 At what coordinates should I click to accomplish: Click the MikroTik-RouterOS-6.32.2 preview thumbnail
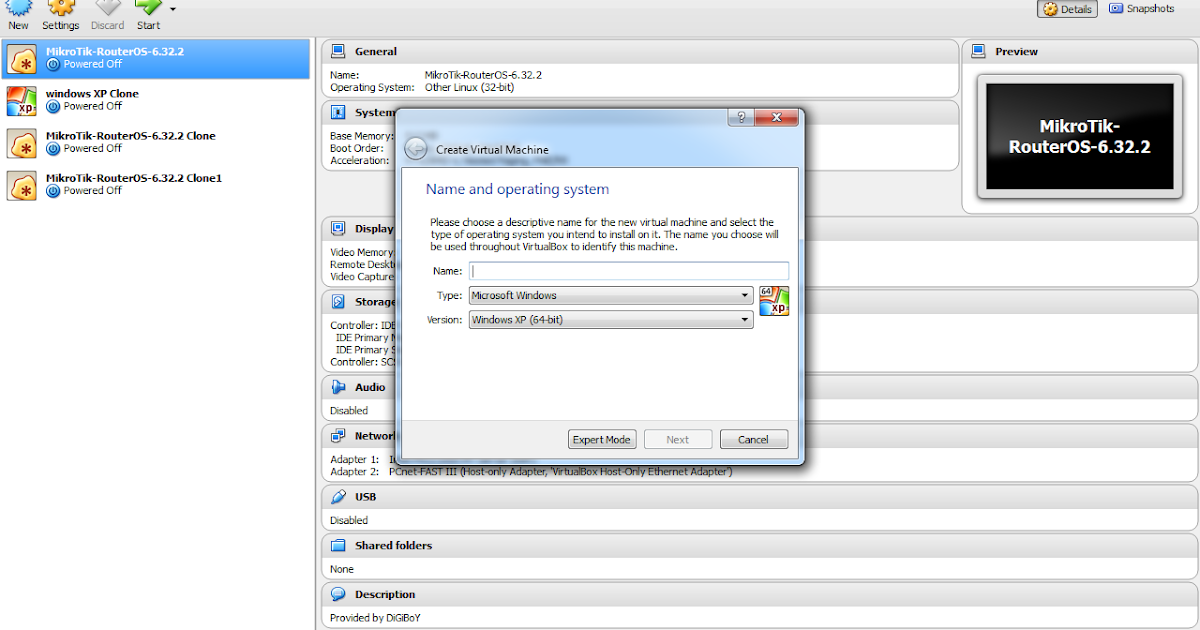point(1080,136)
